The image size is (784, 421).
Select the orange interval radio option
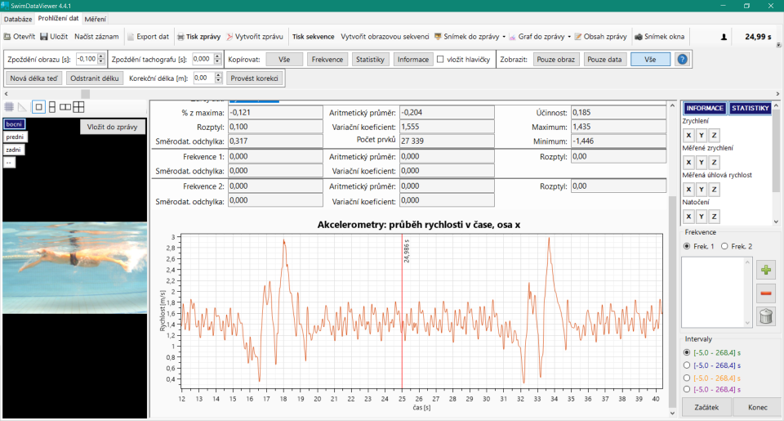tap(686, 378)
